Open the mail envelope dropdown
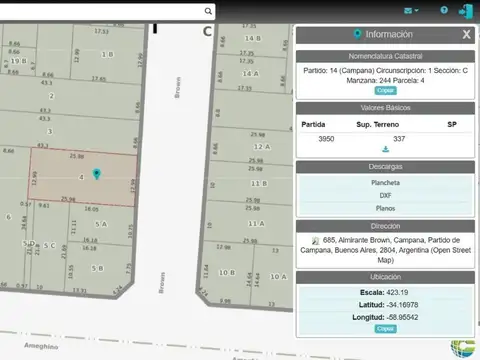This screenshot has width=480, height=360. pos(411,11)
